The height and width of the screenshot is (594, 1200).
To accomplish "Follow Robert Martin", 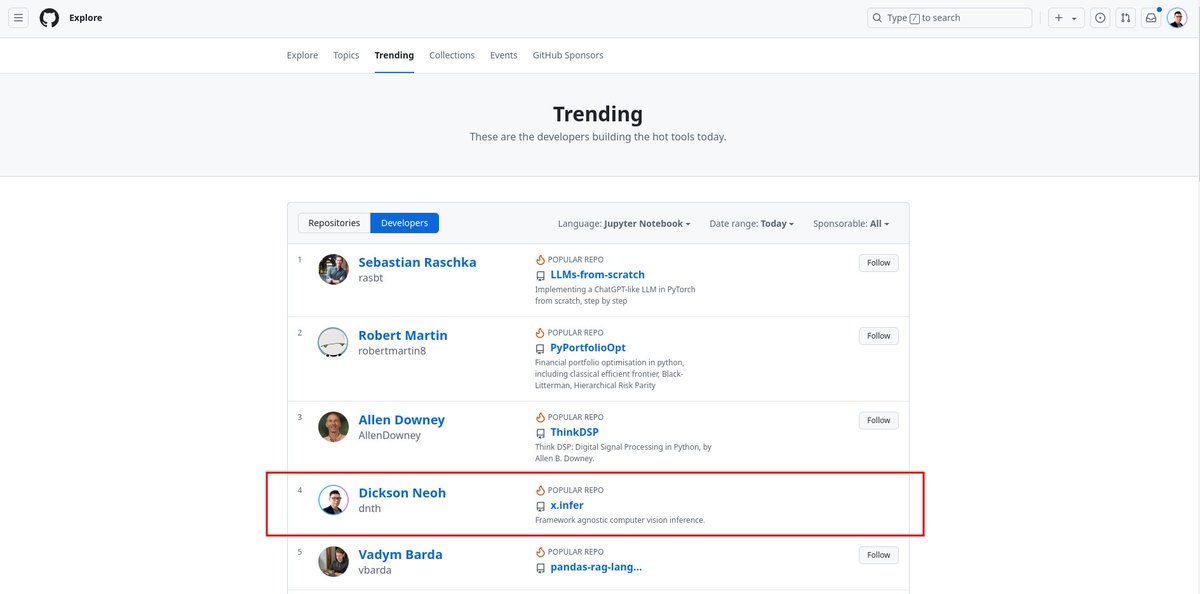I will [x=878, y=336].
